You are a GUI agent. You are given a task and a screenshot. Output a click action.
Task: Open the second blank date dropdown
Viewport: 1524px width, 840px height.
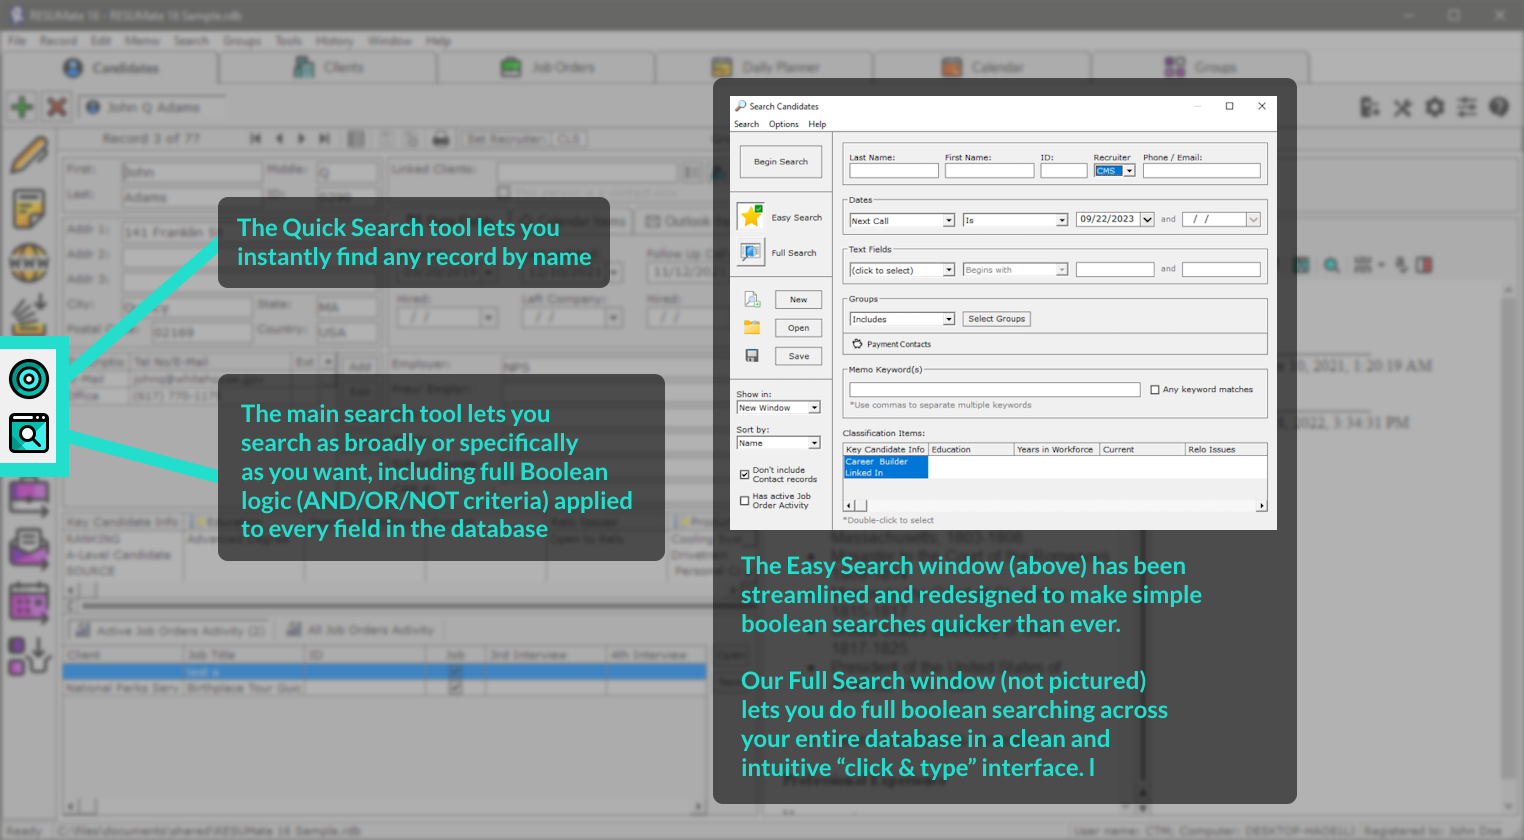coord(1253,219)
